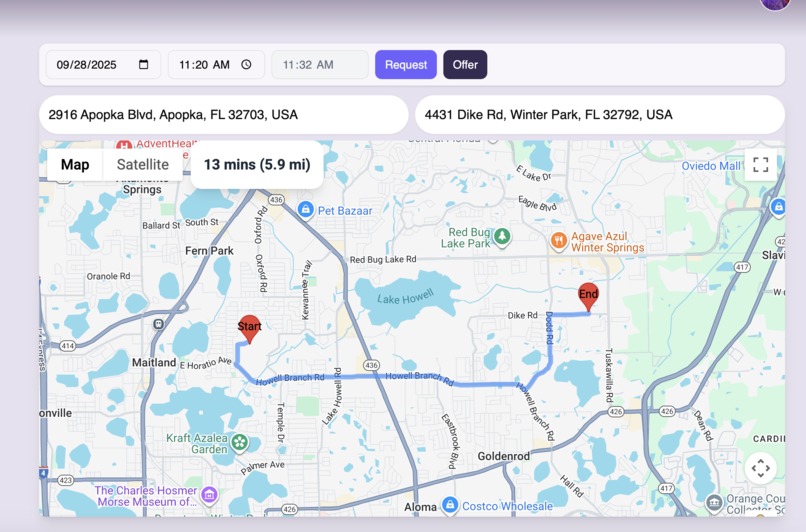Select the Dike Rd street label
The image size is (806, 532).
pyautogui.click(x=522, y=315)
